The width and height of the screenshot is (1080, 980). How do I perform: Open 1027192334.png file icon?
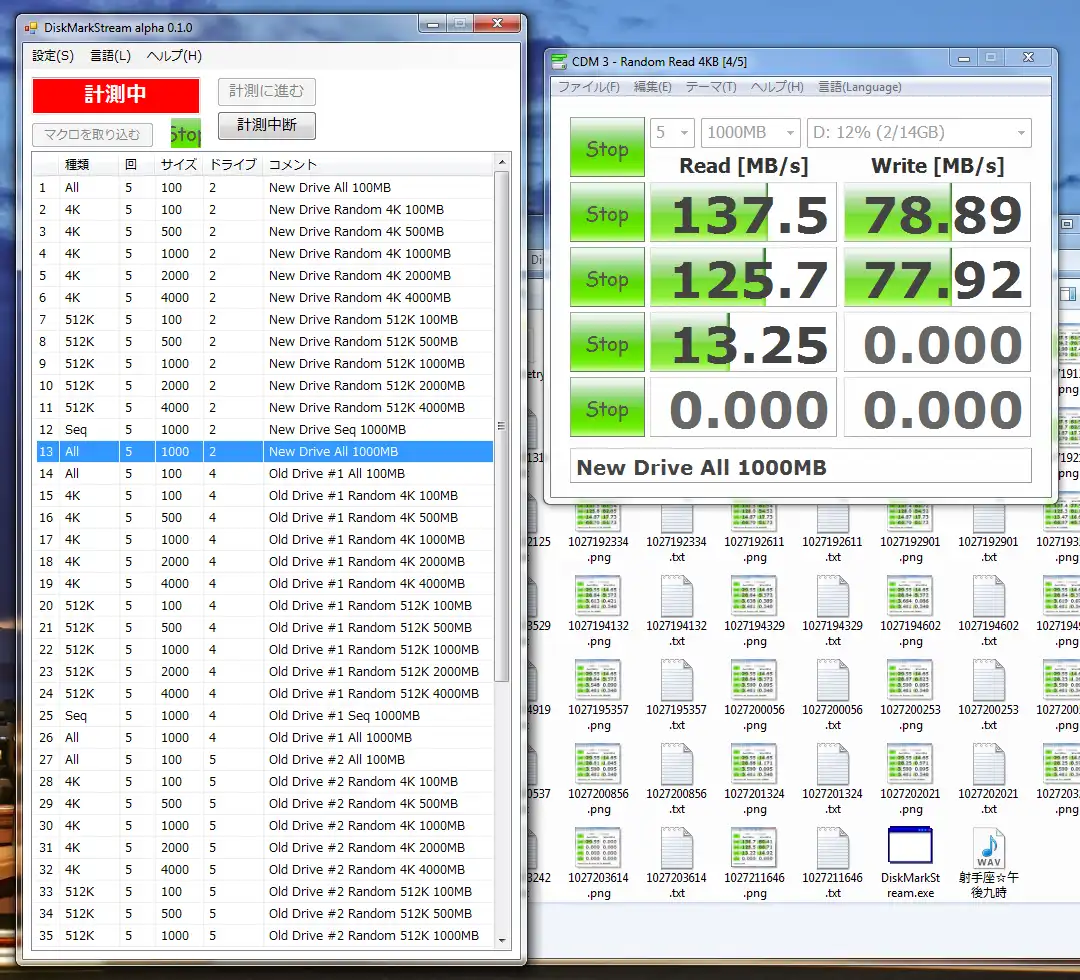[598, 518]
